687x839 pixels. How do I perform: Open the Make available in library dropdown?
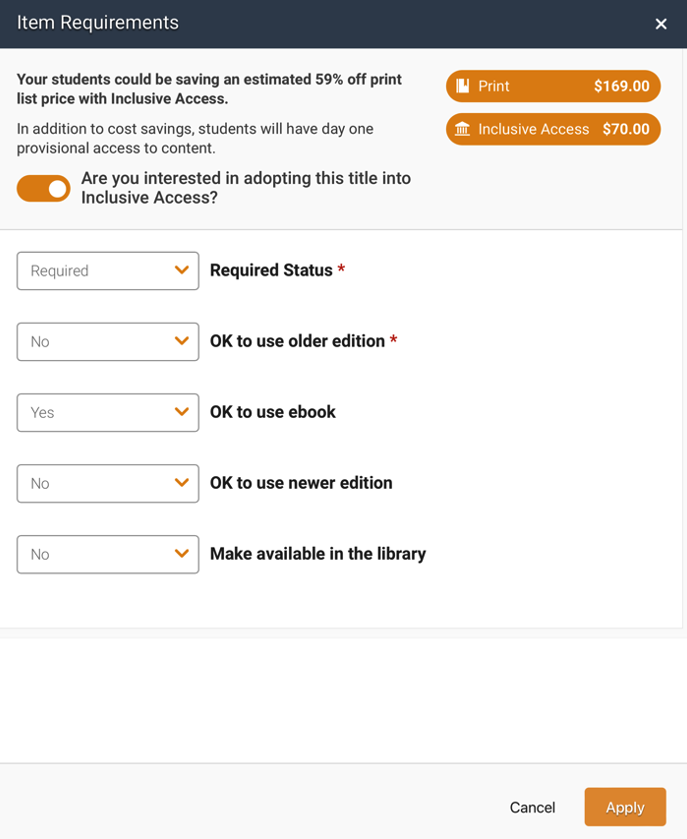click(107, 554)
